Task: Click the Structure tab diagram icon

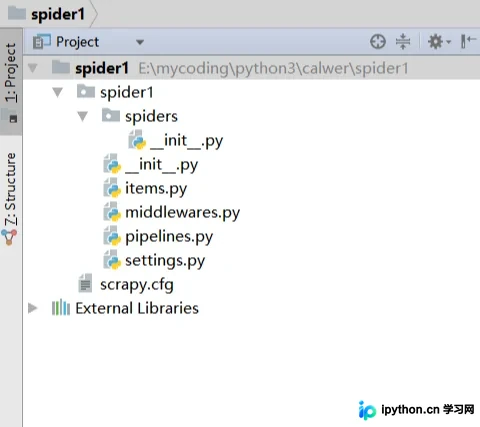Action: (9, 238)
